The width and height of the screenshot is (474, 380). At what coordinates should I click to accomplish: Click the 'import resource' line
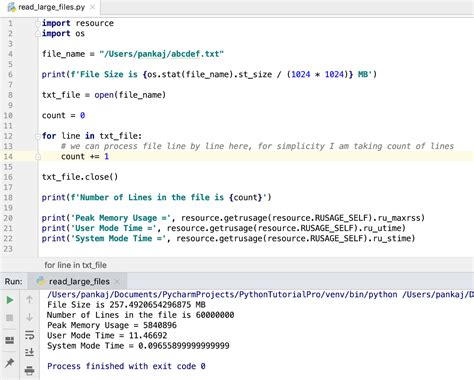(78, 23)
